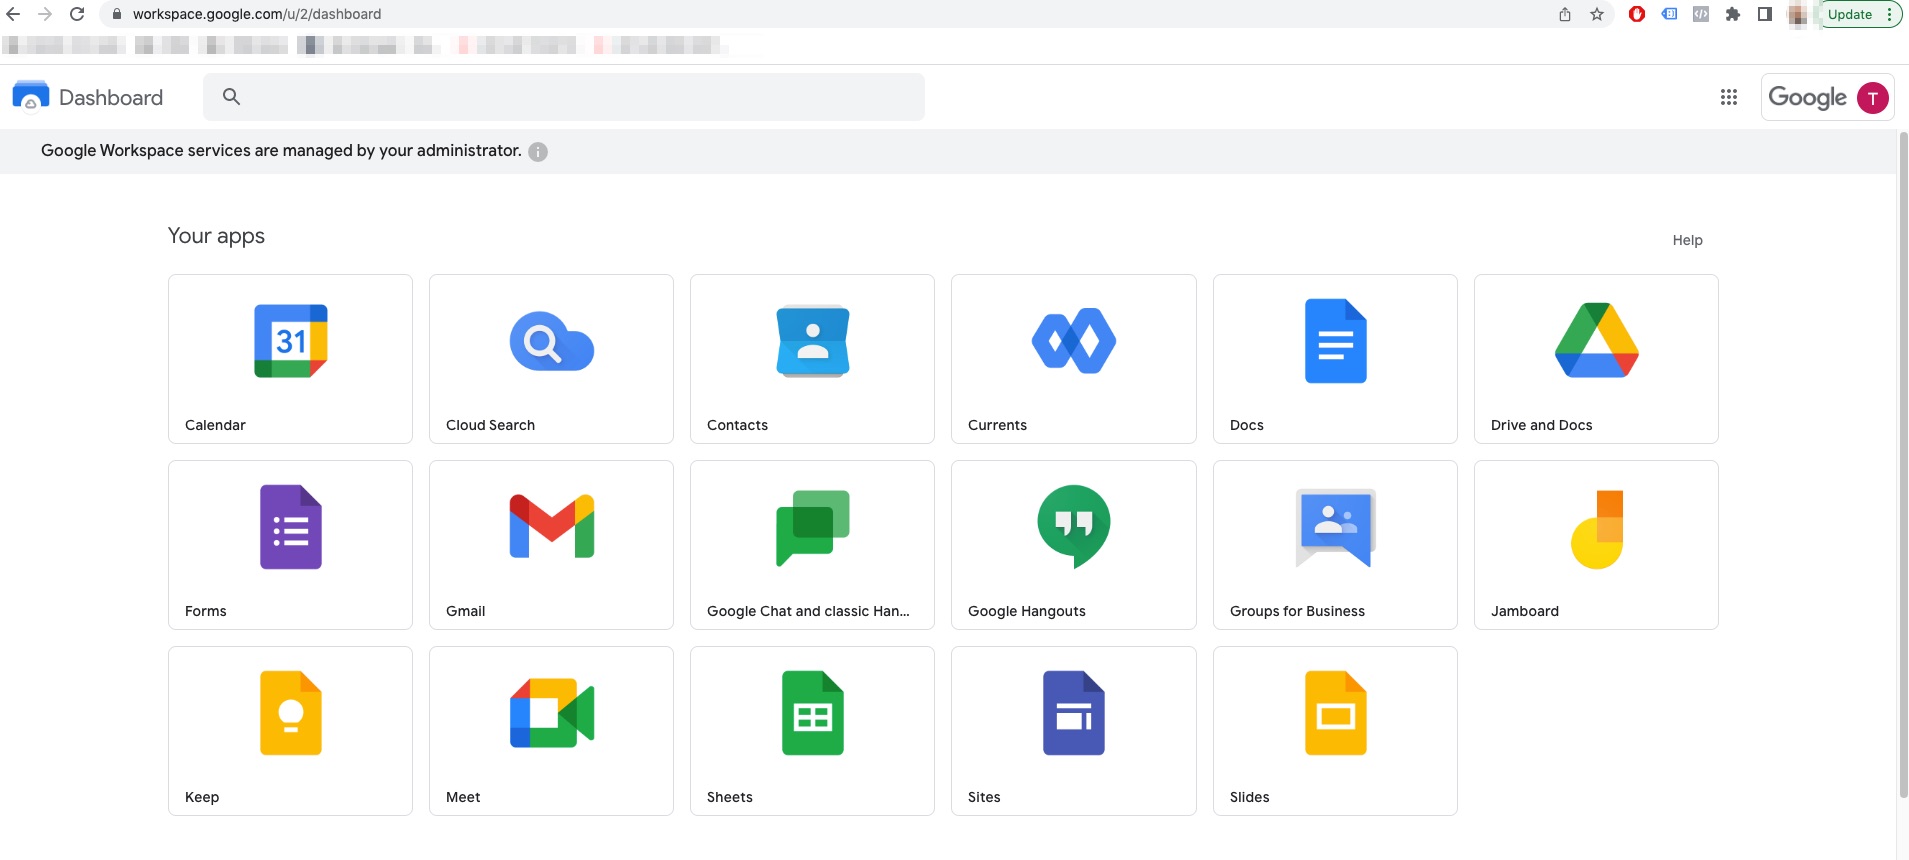Click the Dashboard logo link
This screenshot has width=1909, height=860.
[x=88, y=97]
